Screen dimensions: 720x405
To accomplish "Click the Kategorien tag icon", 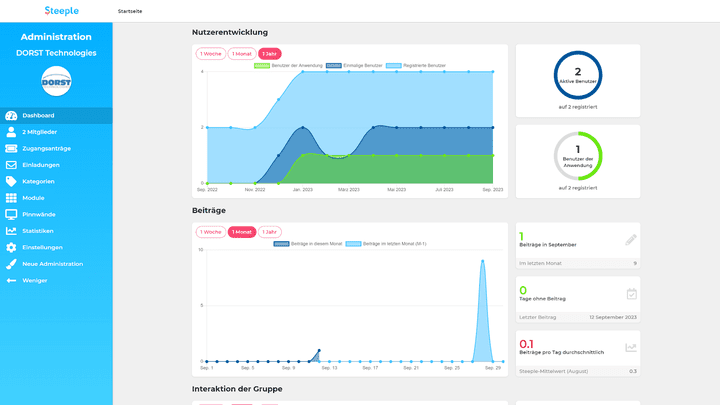I will [x=12, y=181].
